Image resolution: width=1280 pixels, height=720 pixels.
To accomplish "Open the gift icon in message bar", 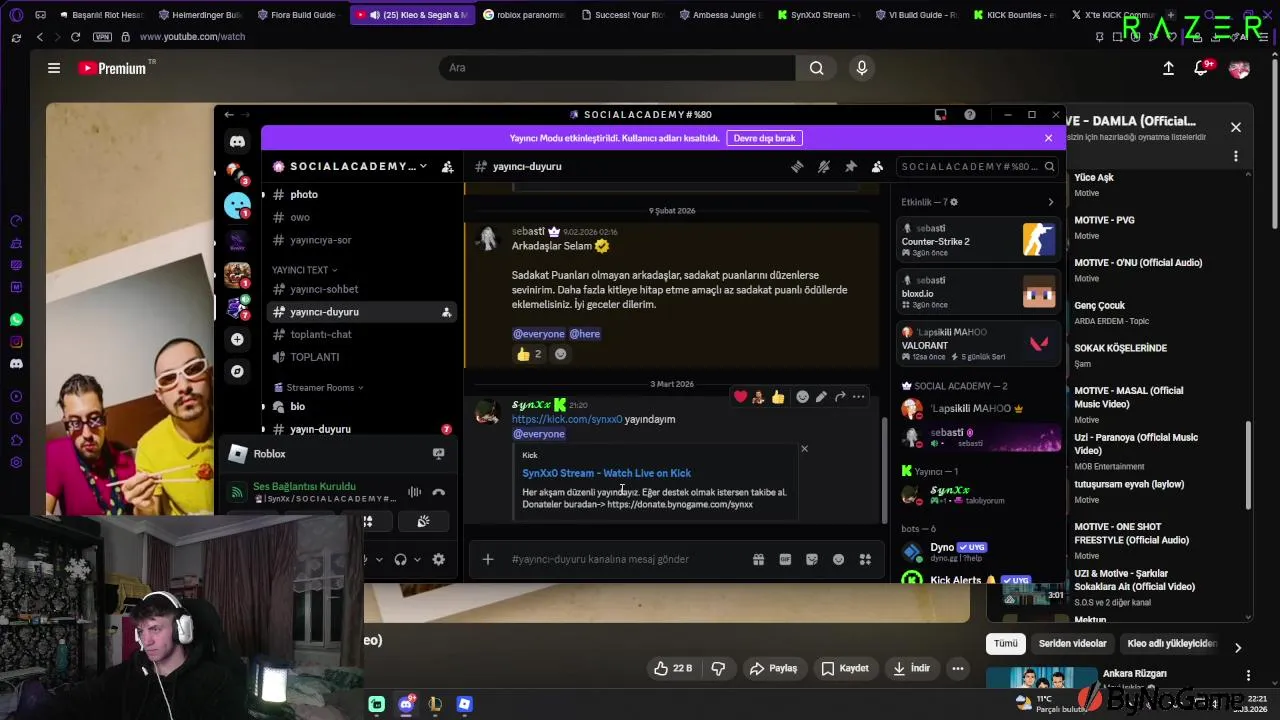I will click(759, 559).
